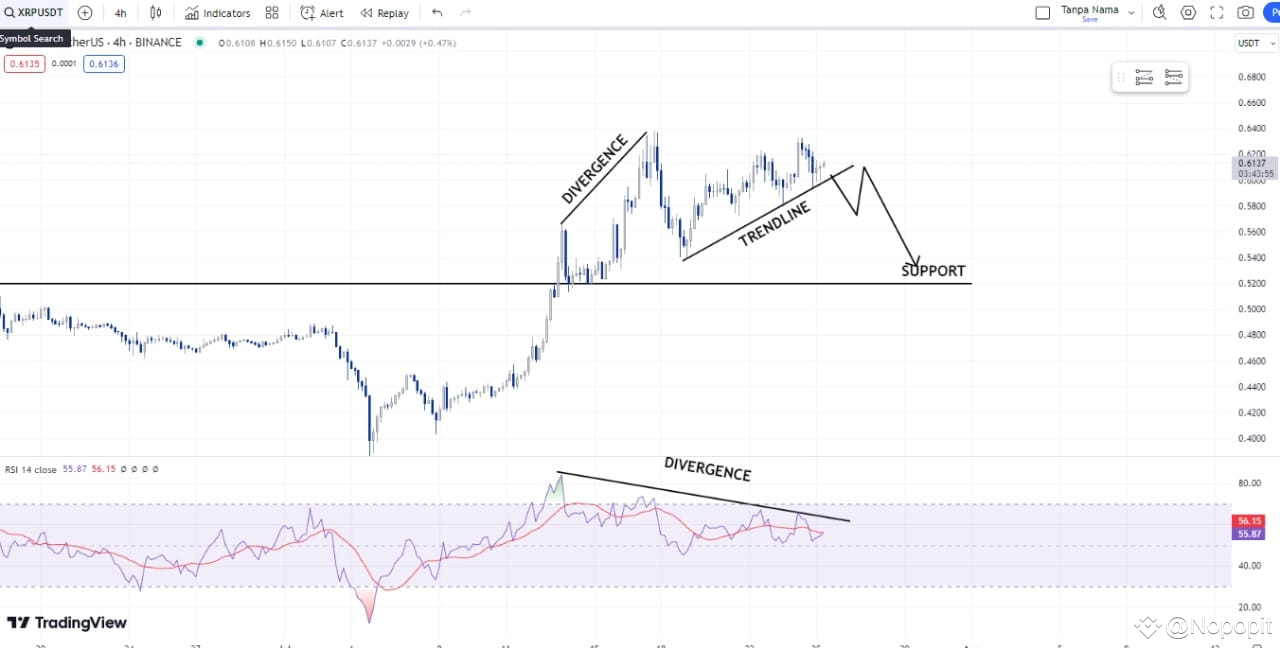
Task: Expand the USDT currency dropdown
Action: pyautogui.click(x=1255, y=43)
